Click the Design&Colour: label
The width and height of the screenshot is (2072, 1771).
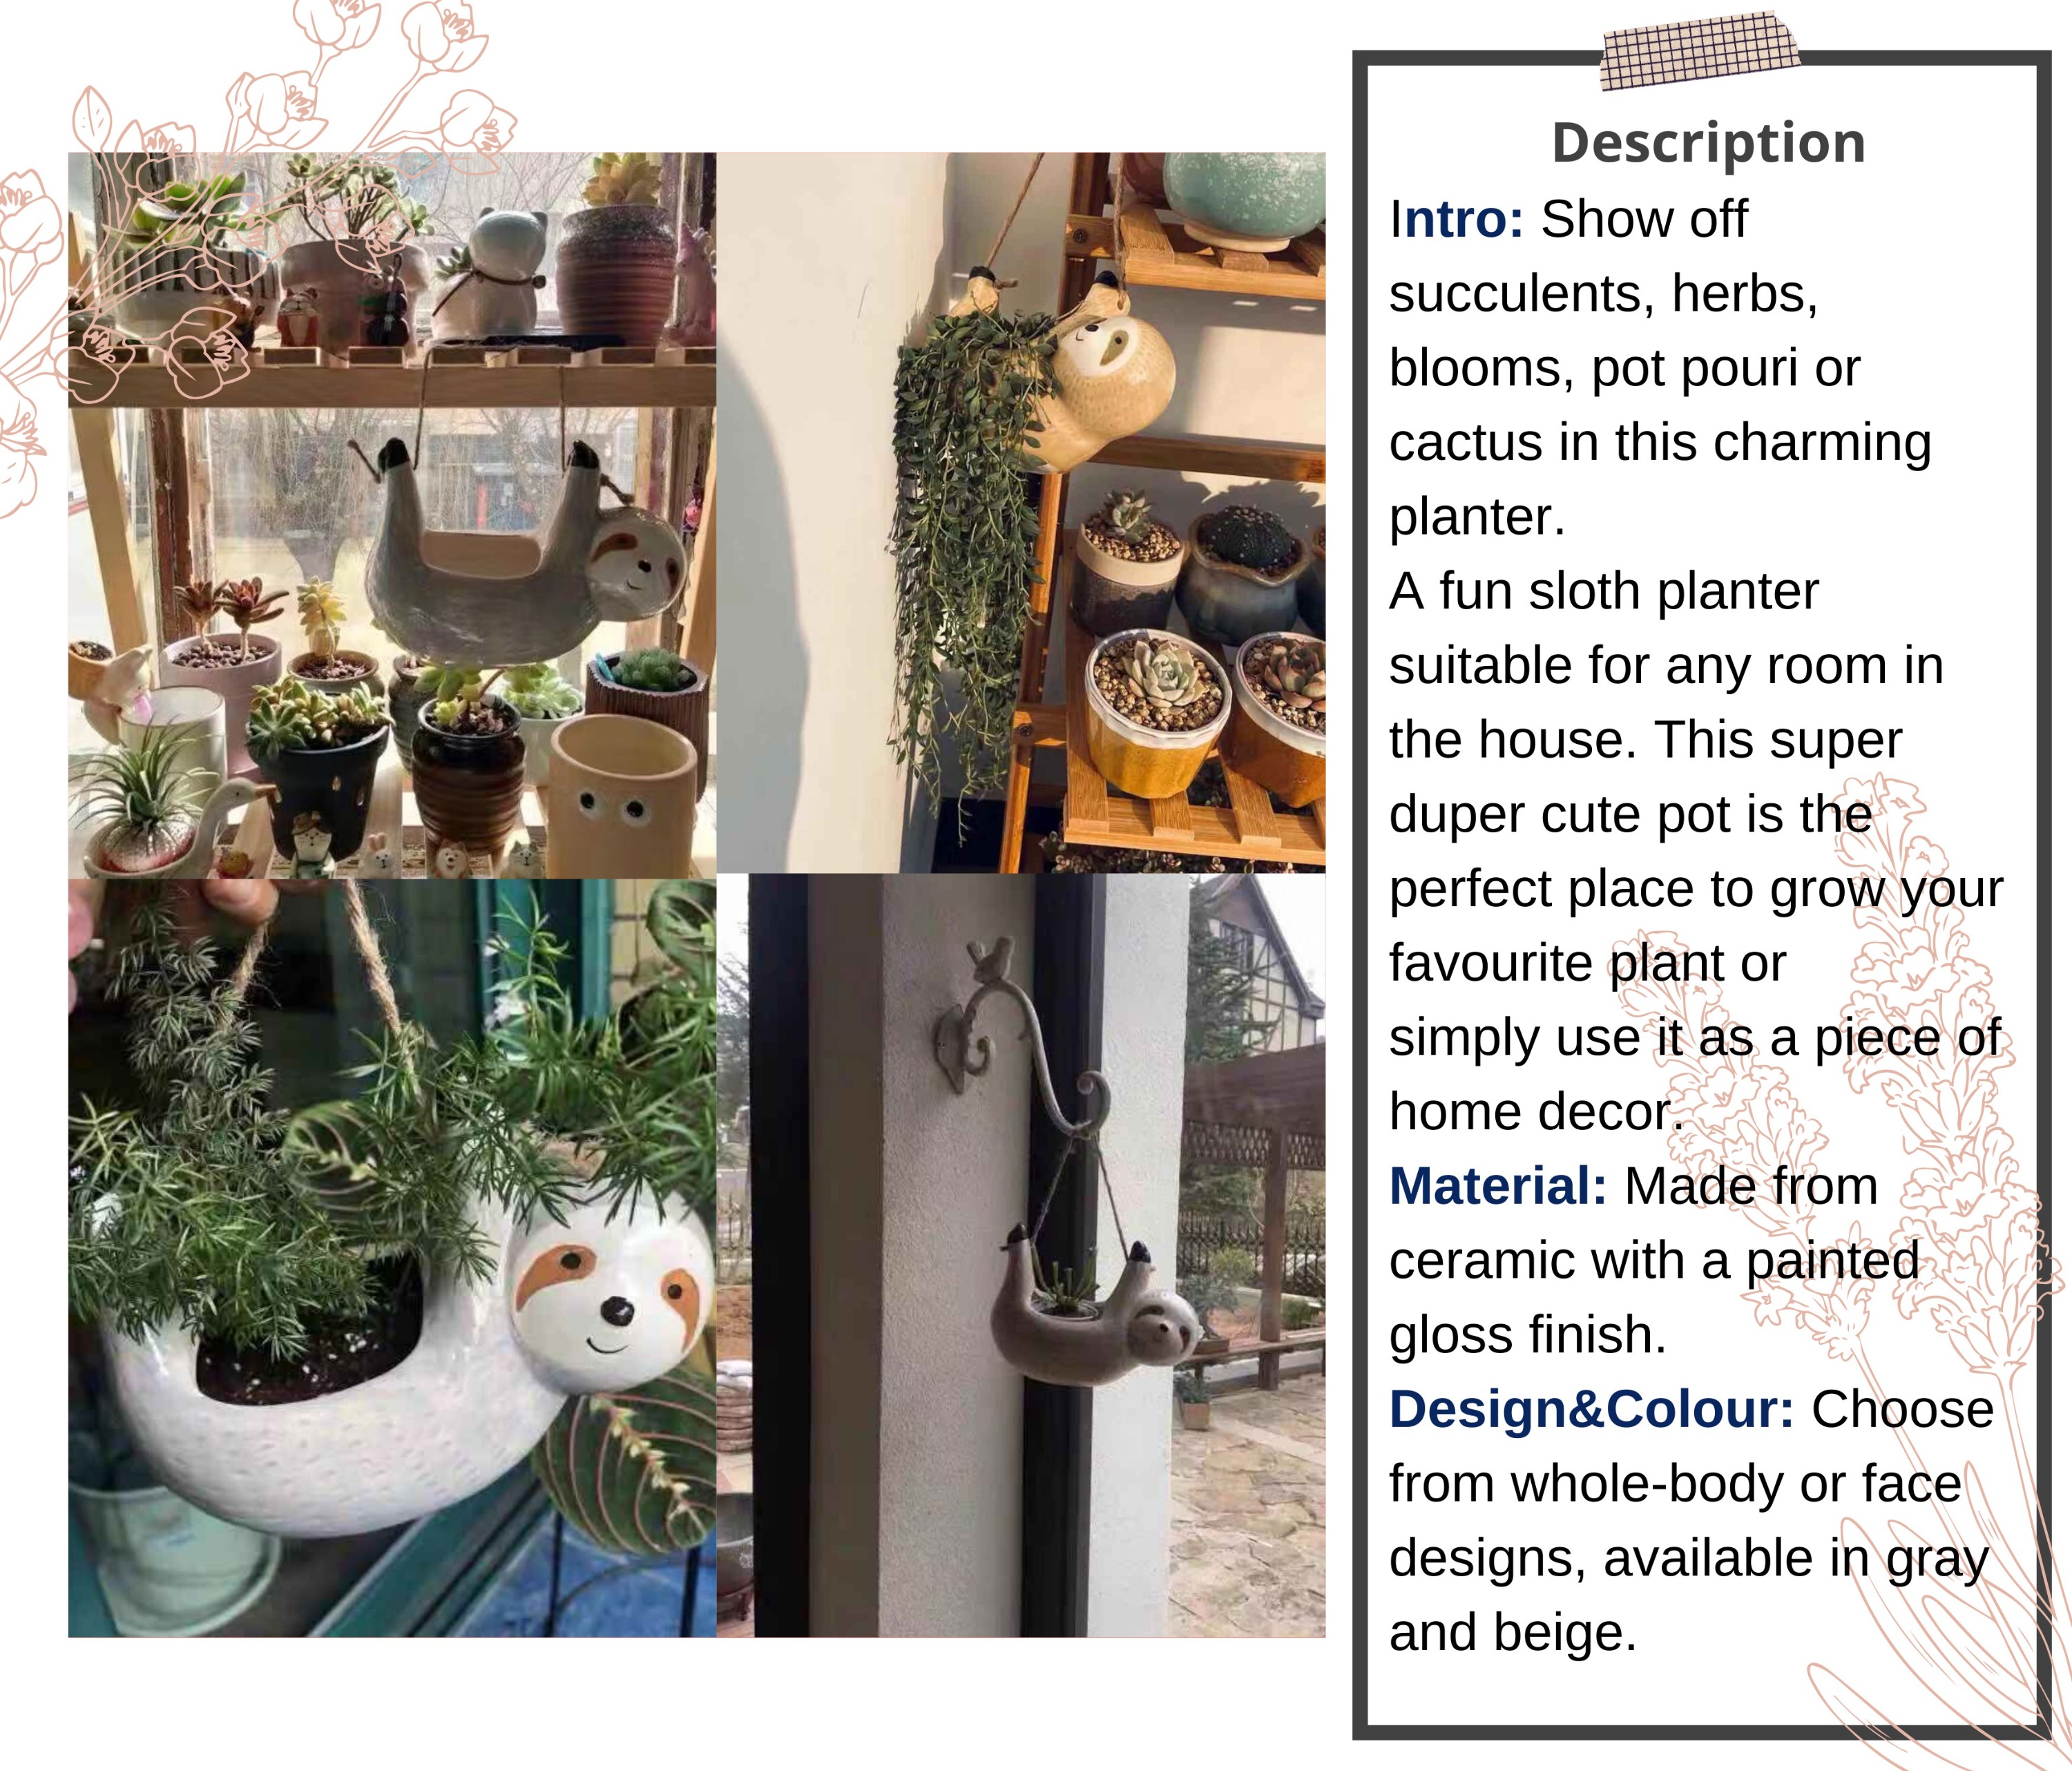click(x=1591, y=1409)
